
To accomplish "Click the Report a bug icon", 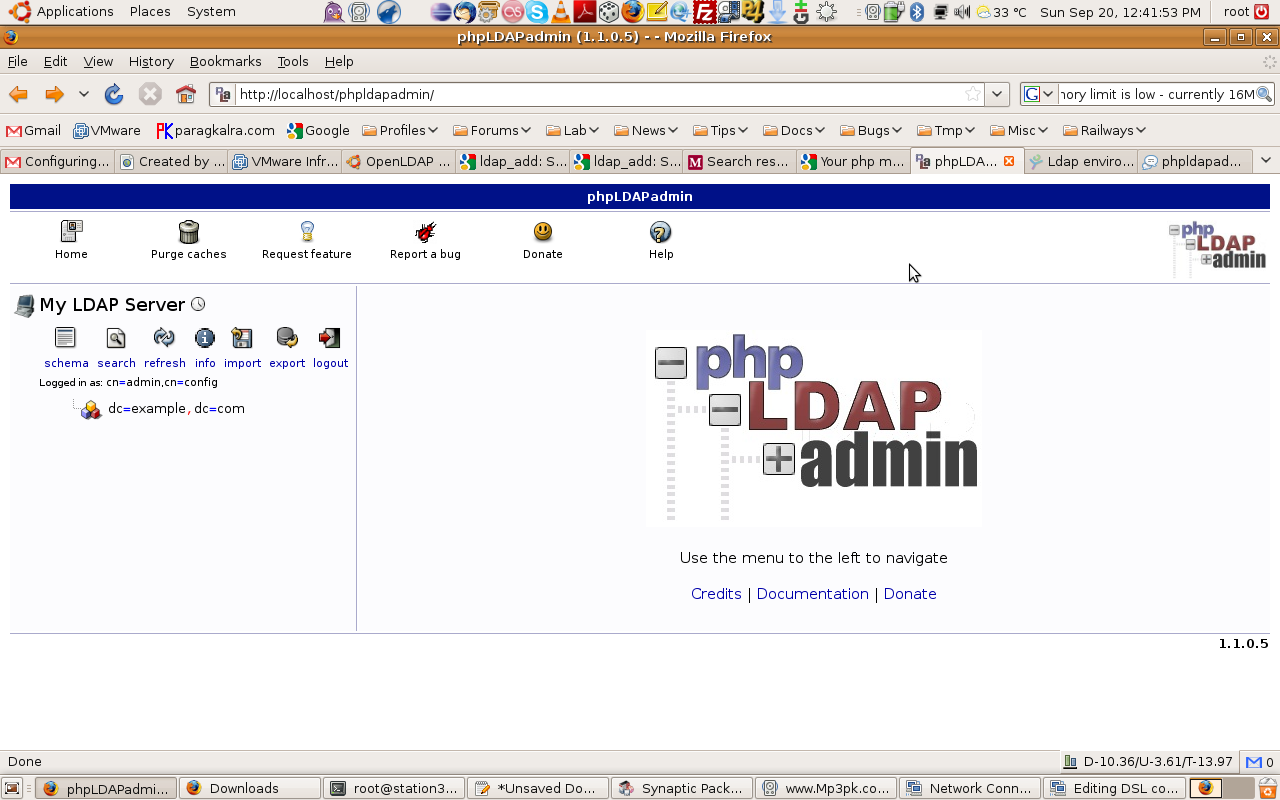I will pos(425,233).
